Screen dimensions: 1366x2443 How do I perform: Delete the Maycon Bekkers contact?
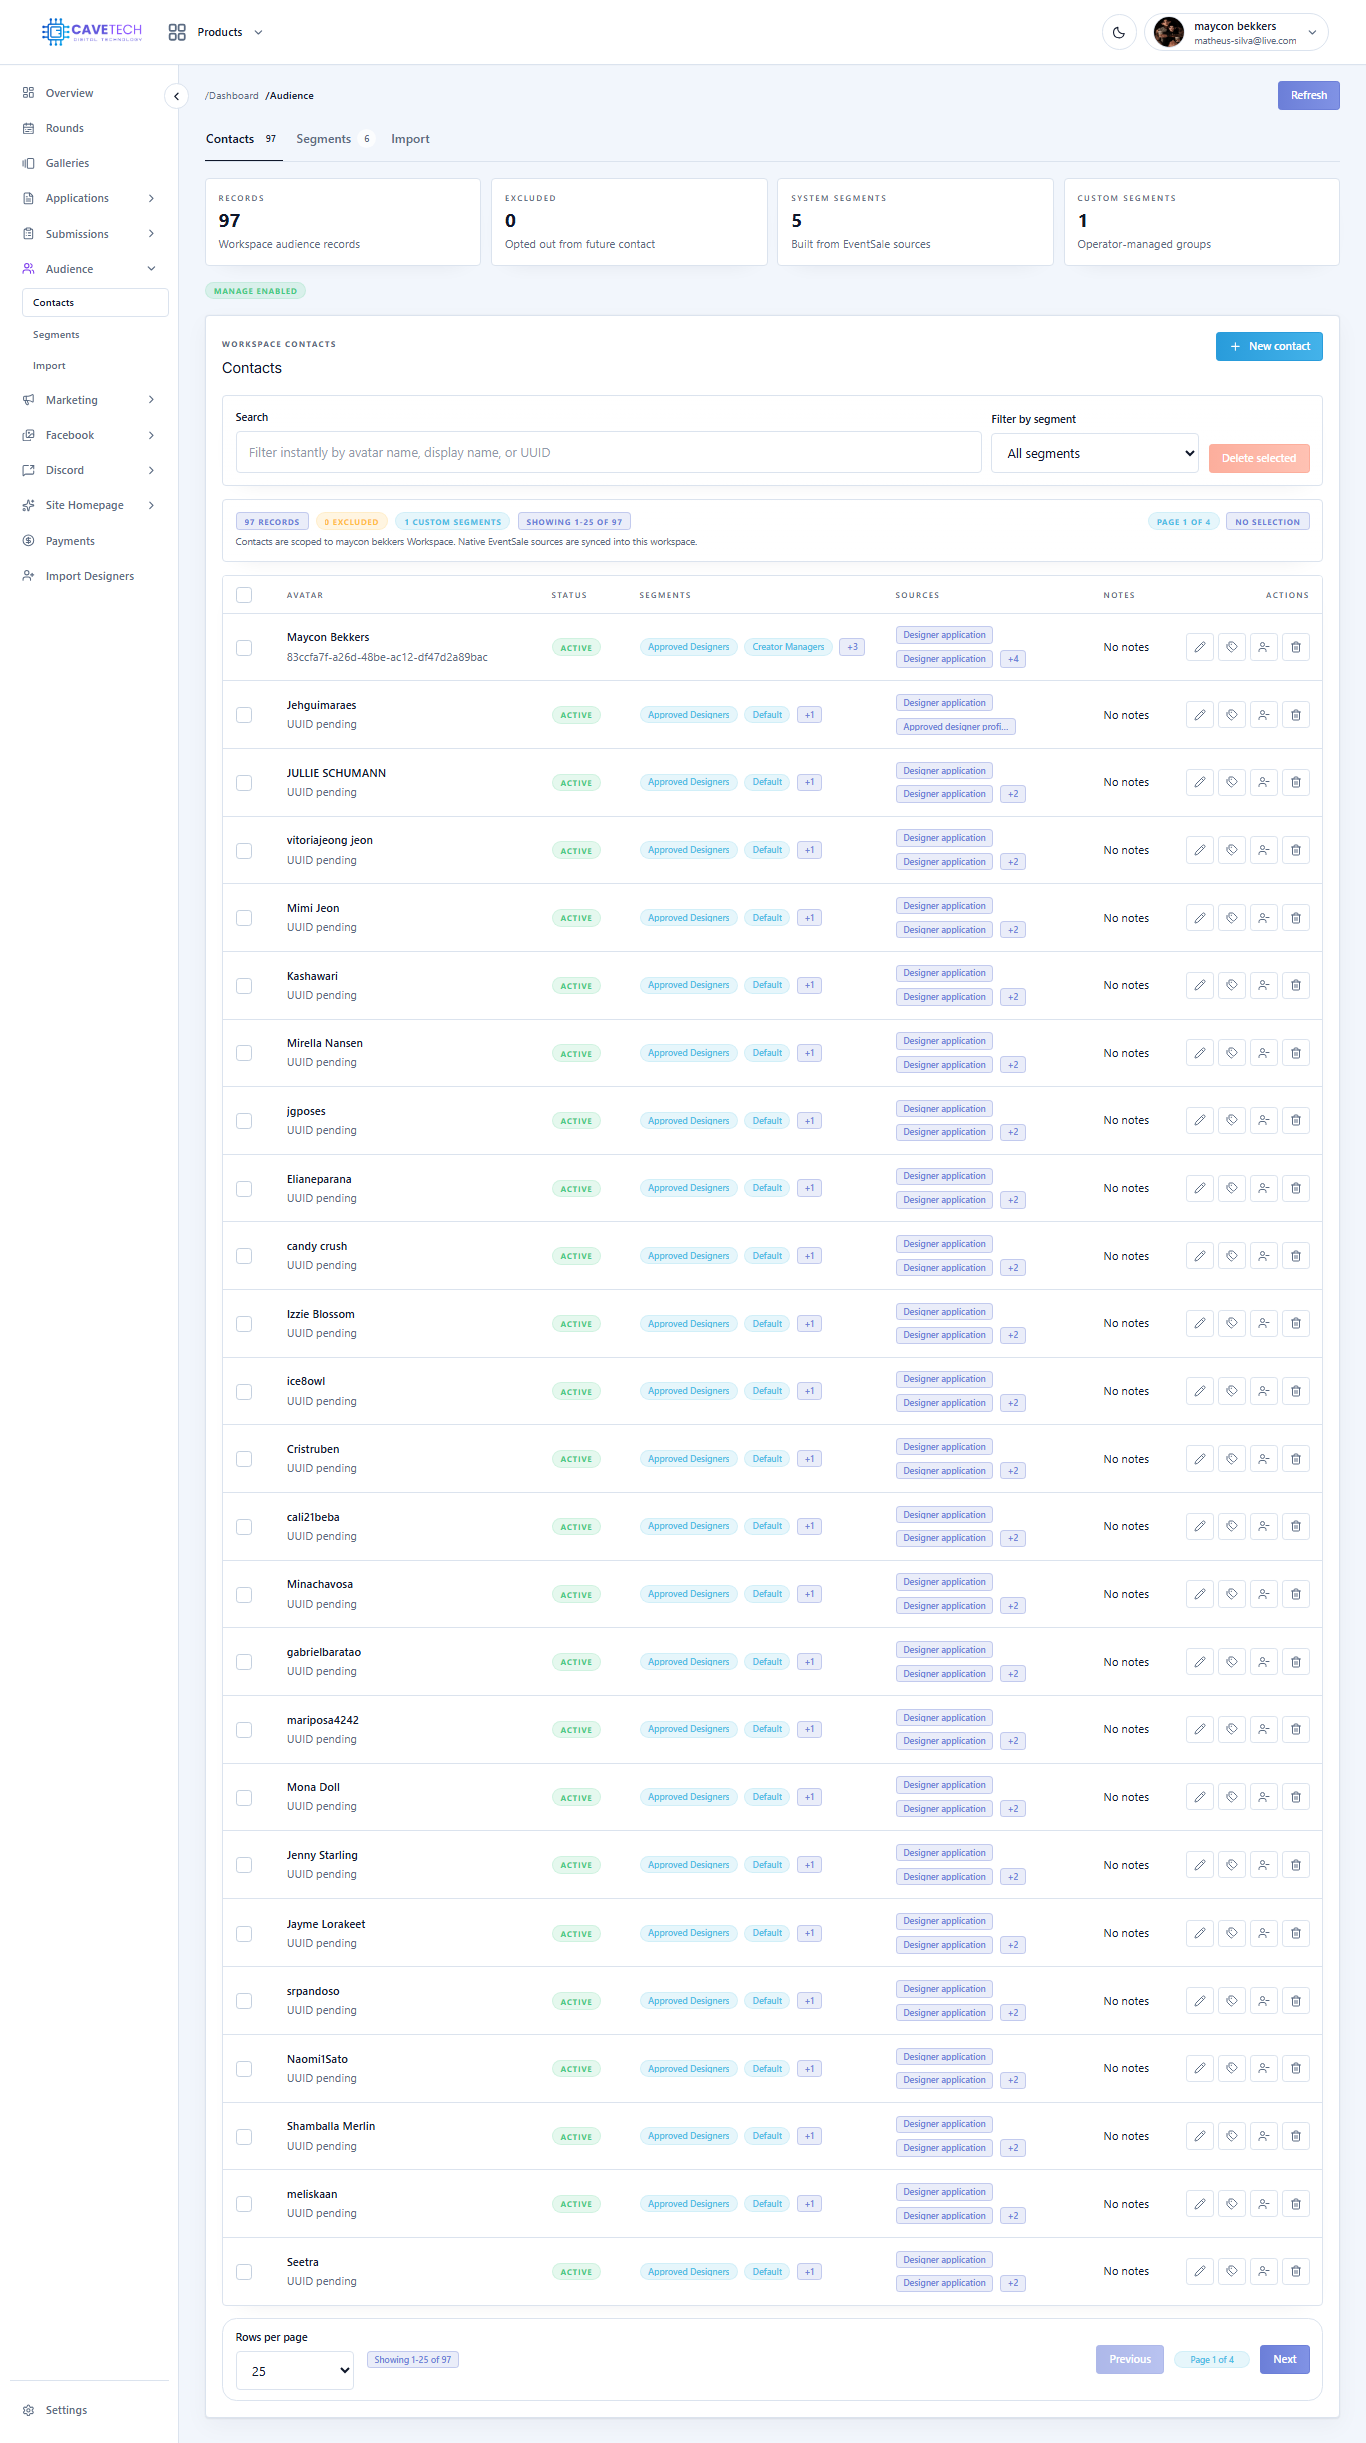point(1296,647)
